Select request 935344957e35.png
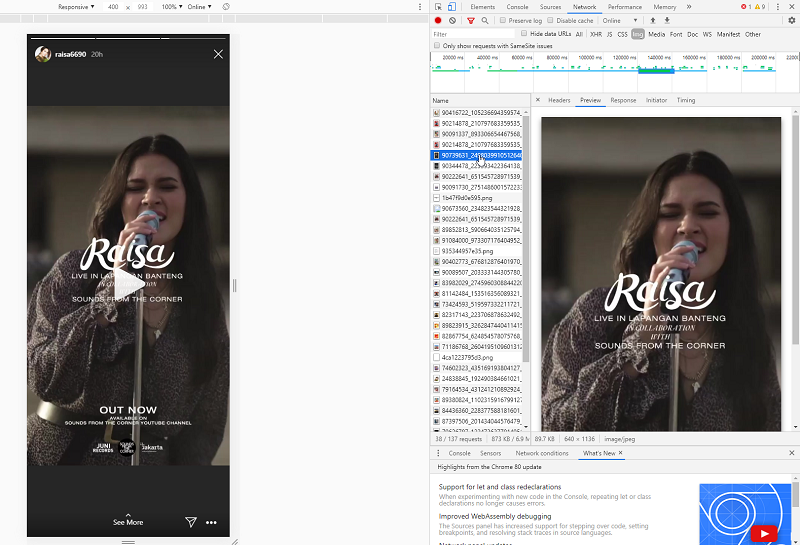 pyautogui.click(x=477, y=251)
